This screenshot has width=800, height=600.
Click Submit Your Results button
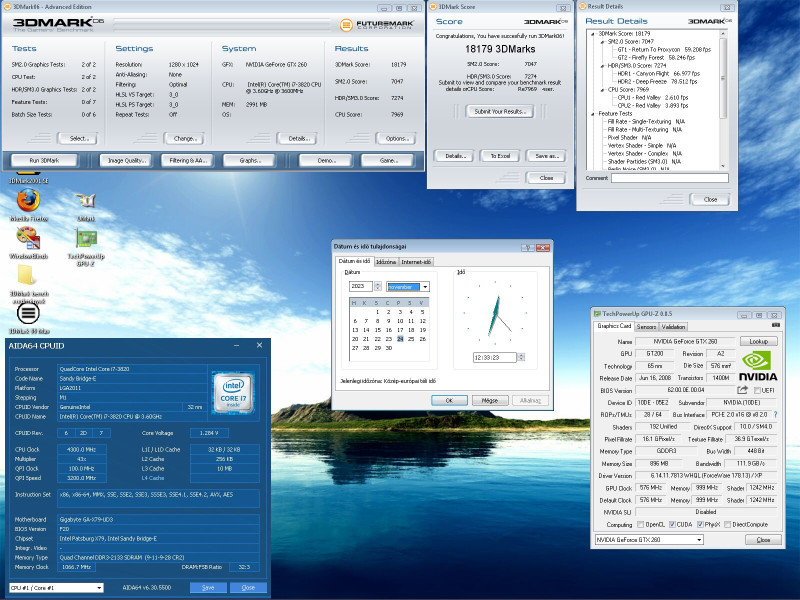[x=499, y=111]
